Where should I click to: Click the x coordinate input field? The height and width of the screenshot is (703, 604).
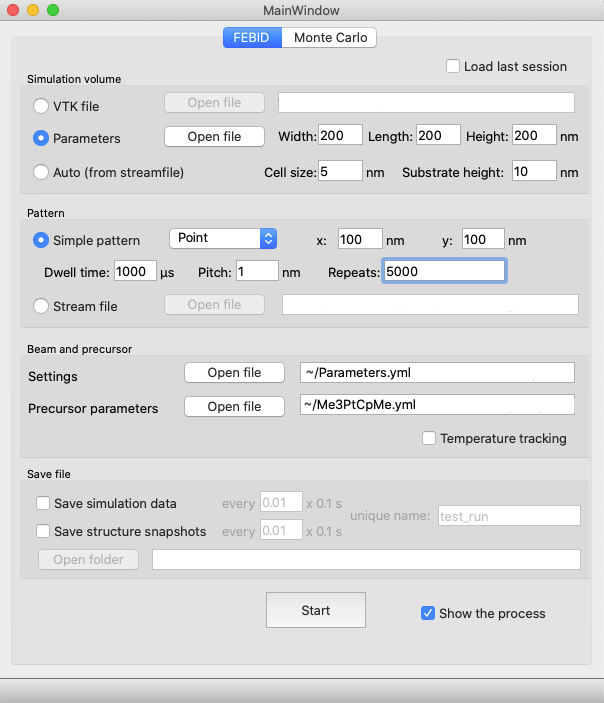pyautogui.click(x=360, y=239)
